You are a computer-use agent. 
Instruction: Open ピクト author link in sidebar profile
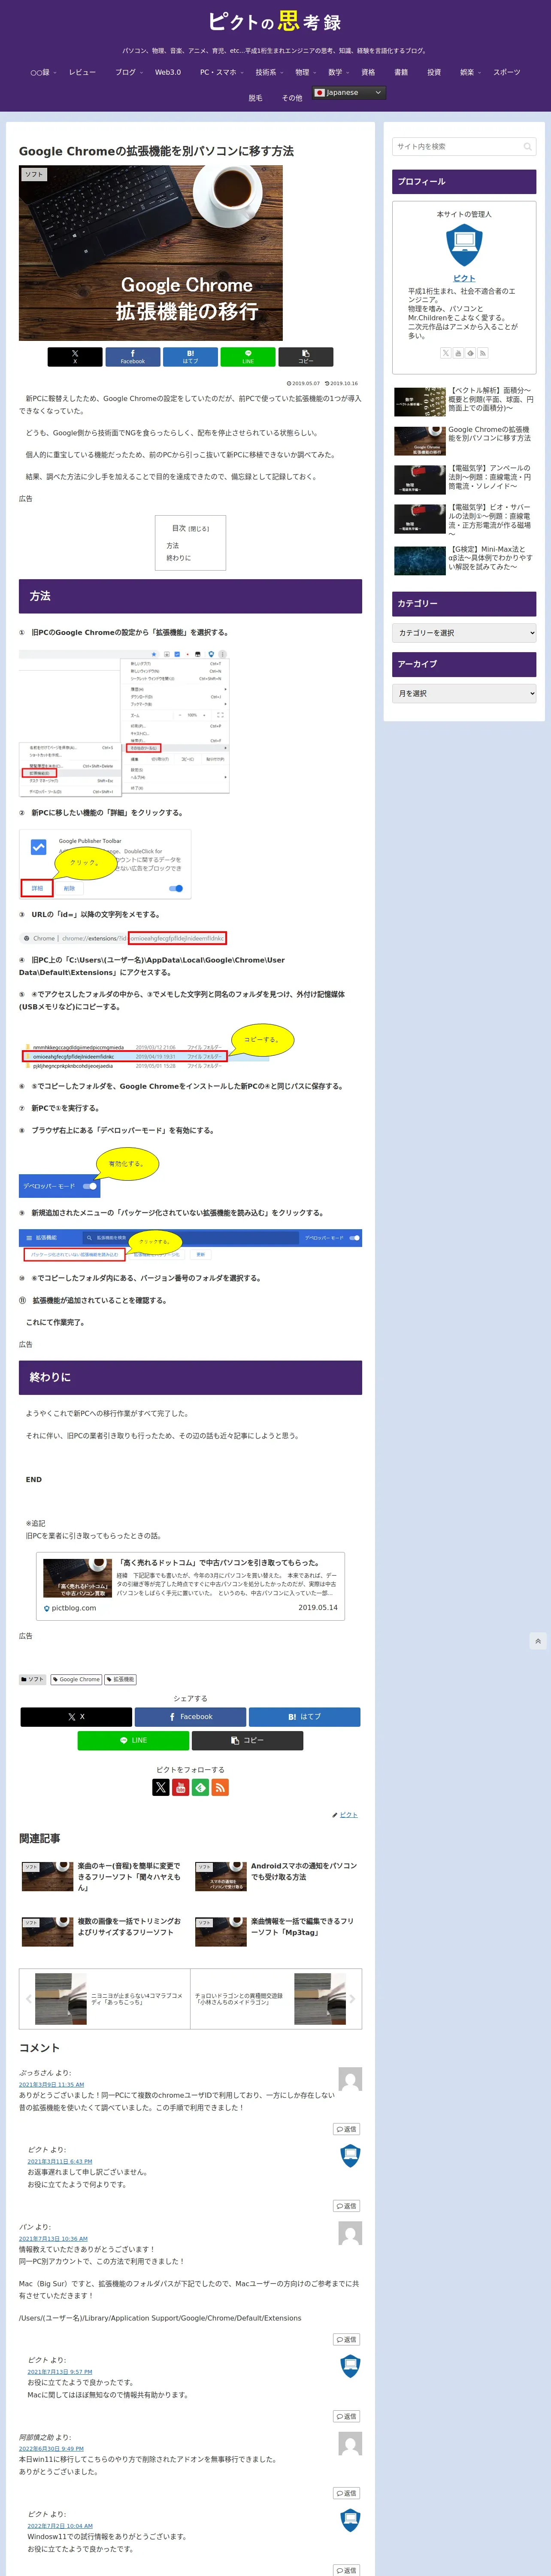pos(464,278)
